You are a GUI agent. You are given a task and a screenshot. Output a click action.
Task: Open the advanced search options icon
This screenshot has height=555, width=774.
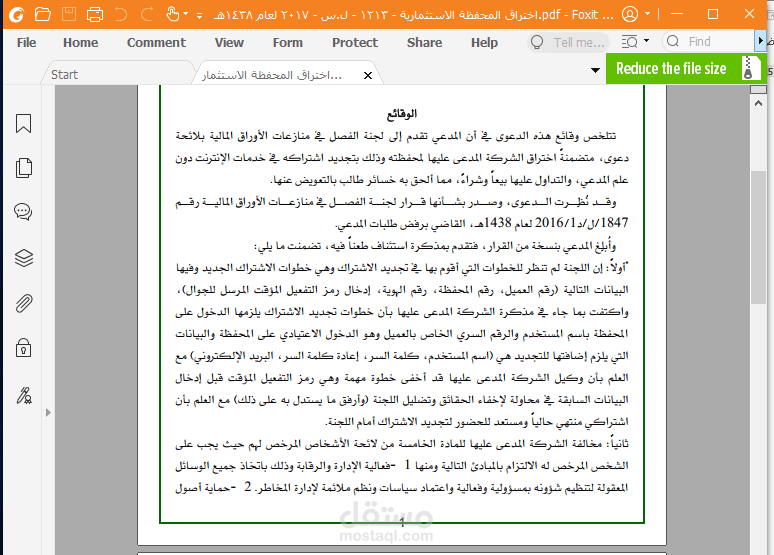629,42
